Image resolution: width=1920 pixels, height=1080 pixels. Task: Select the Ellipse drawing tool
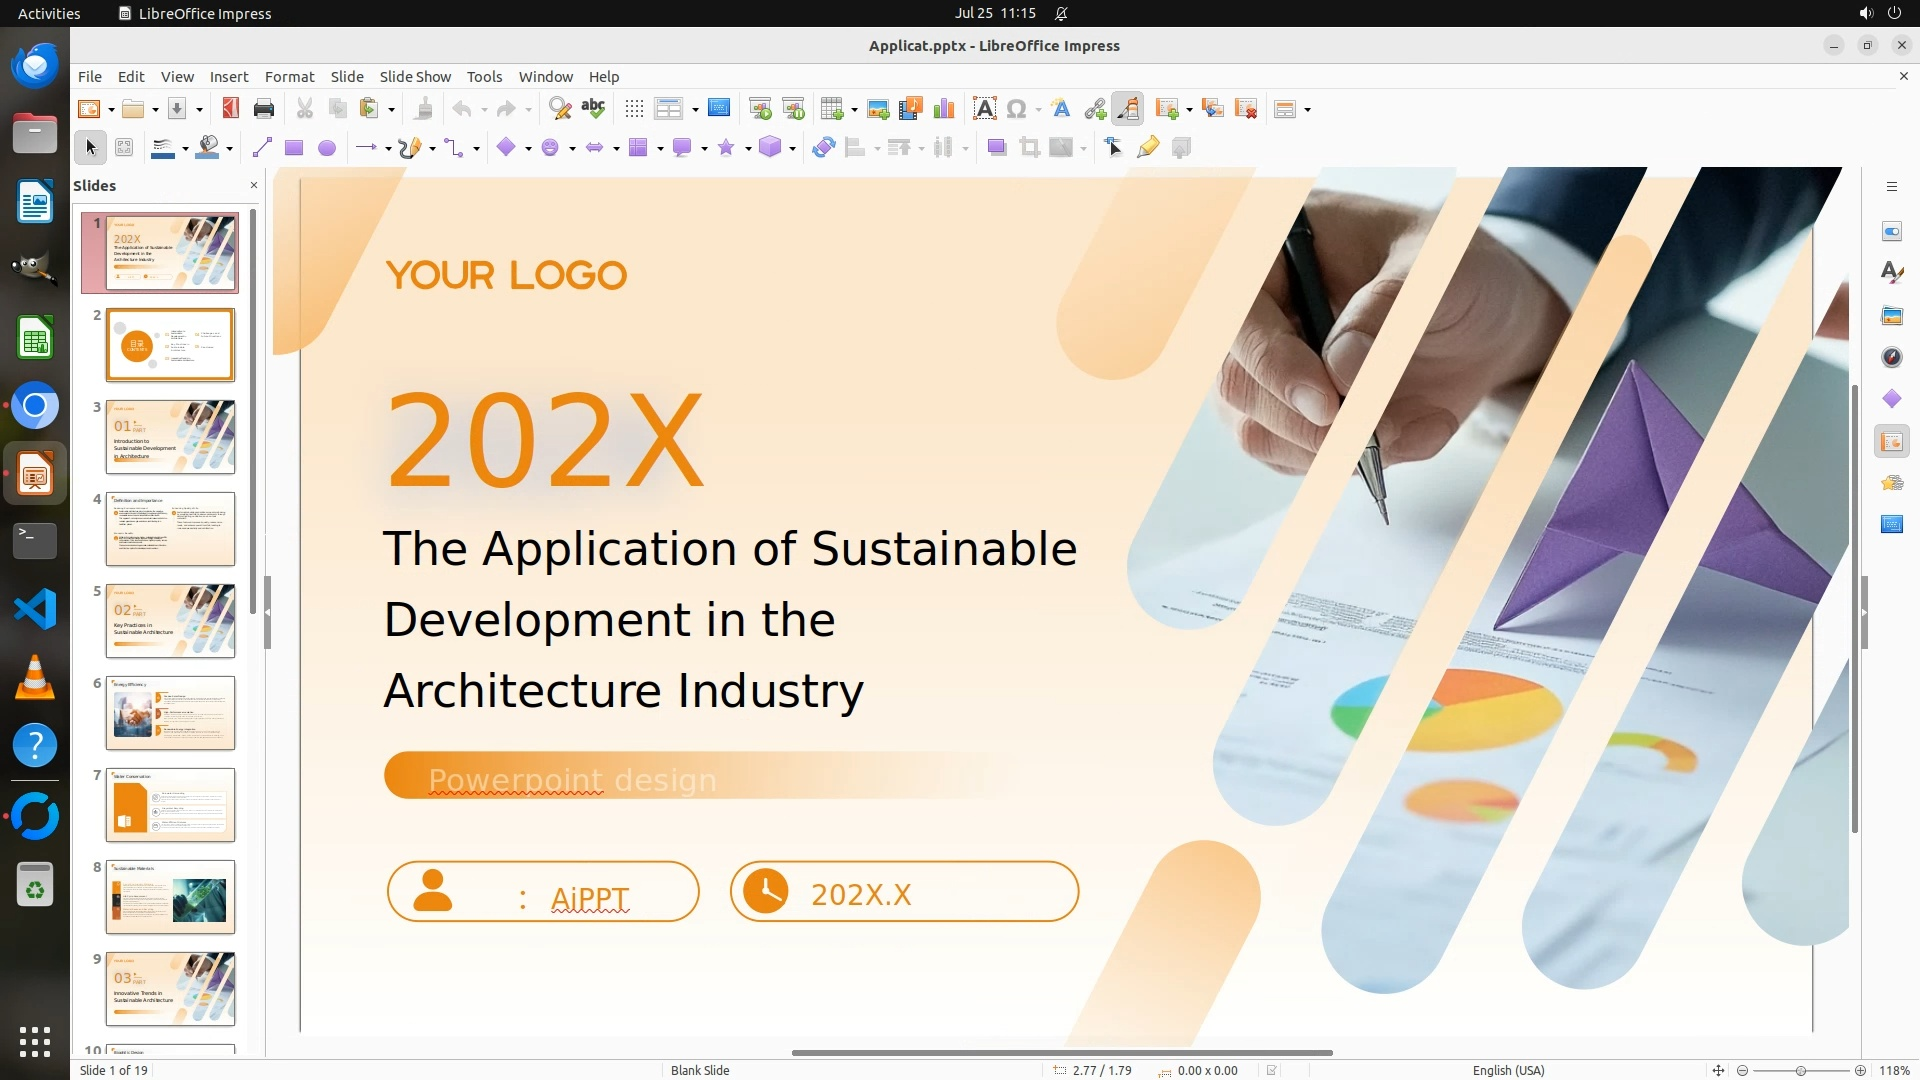point(327,148)
